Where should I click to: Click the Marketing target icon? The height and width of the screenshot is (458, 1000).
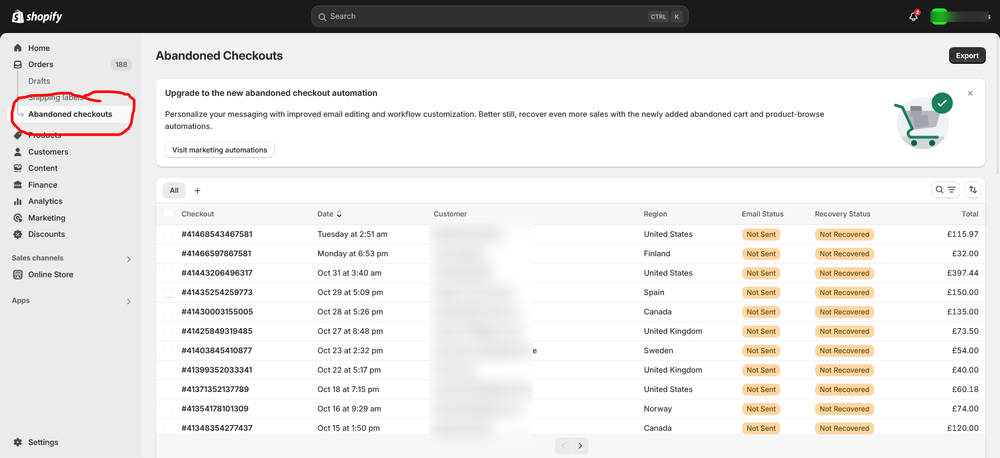[18, 218]
